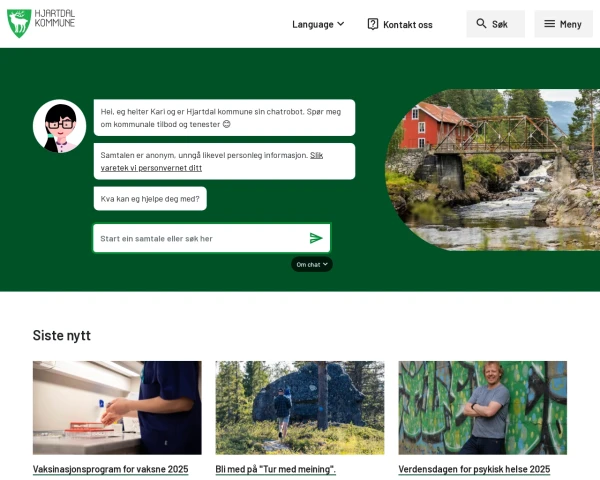Screen dimensions: 600x480
Task: Click the green send arrow icon
Action: (x=316, y=238)
